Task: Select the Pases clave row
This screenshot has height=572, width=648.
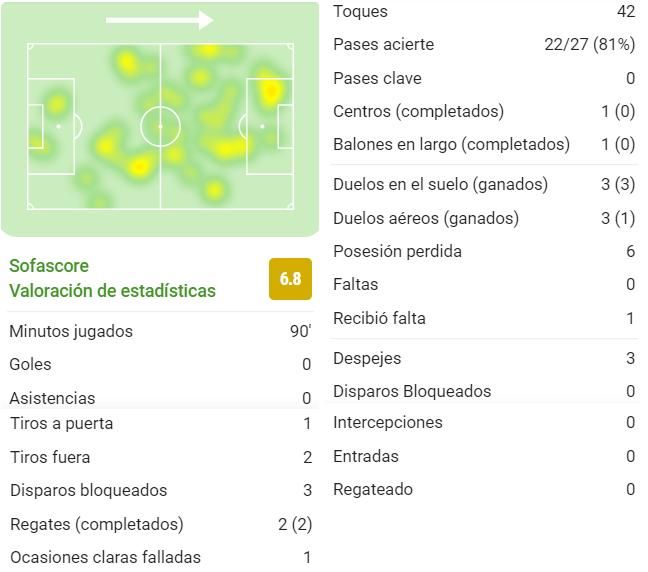Action: tap(484, 78)
